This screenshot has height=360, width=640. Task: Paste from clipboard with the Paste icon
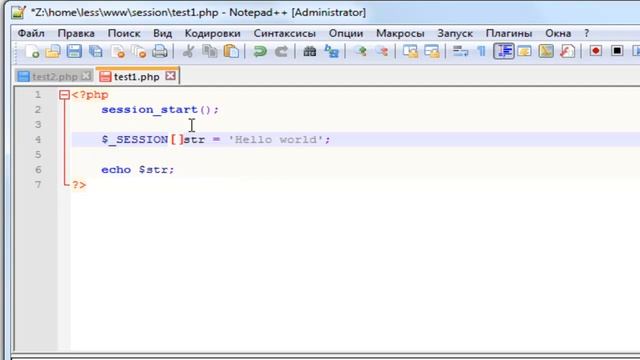[x=231, y=51]
